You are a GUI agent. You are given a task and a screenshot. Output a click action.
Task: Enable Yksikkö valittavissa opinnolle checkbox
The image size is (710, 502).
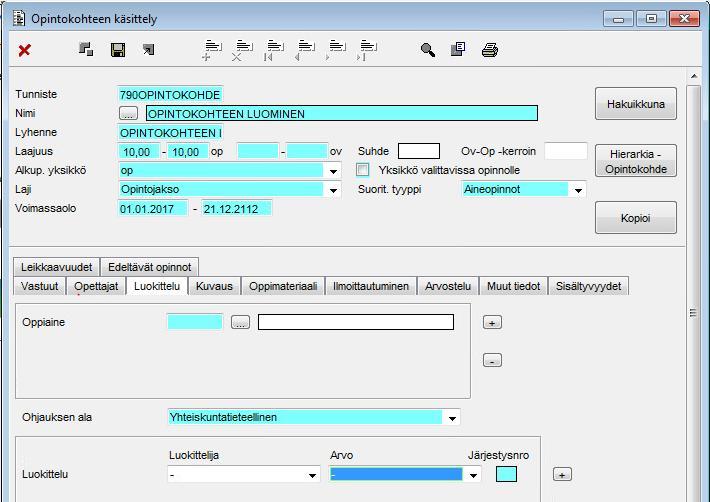click(362, 170)
